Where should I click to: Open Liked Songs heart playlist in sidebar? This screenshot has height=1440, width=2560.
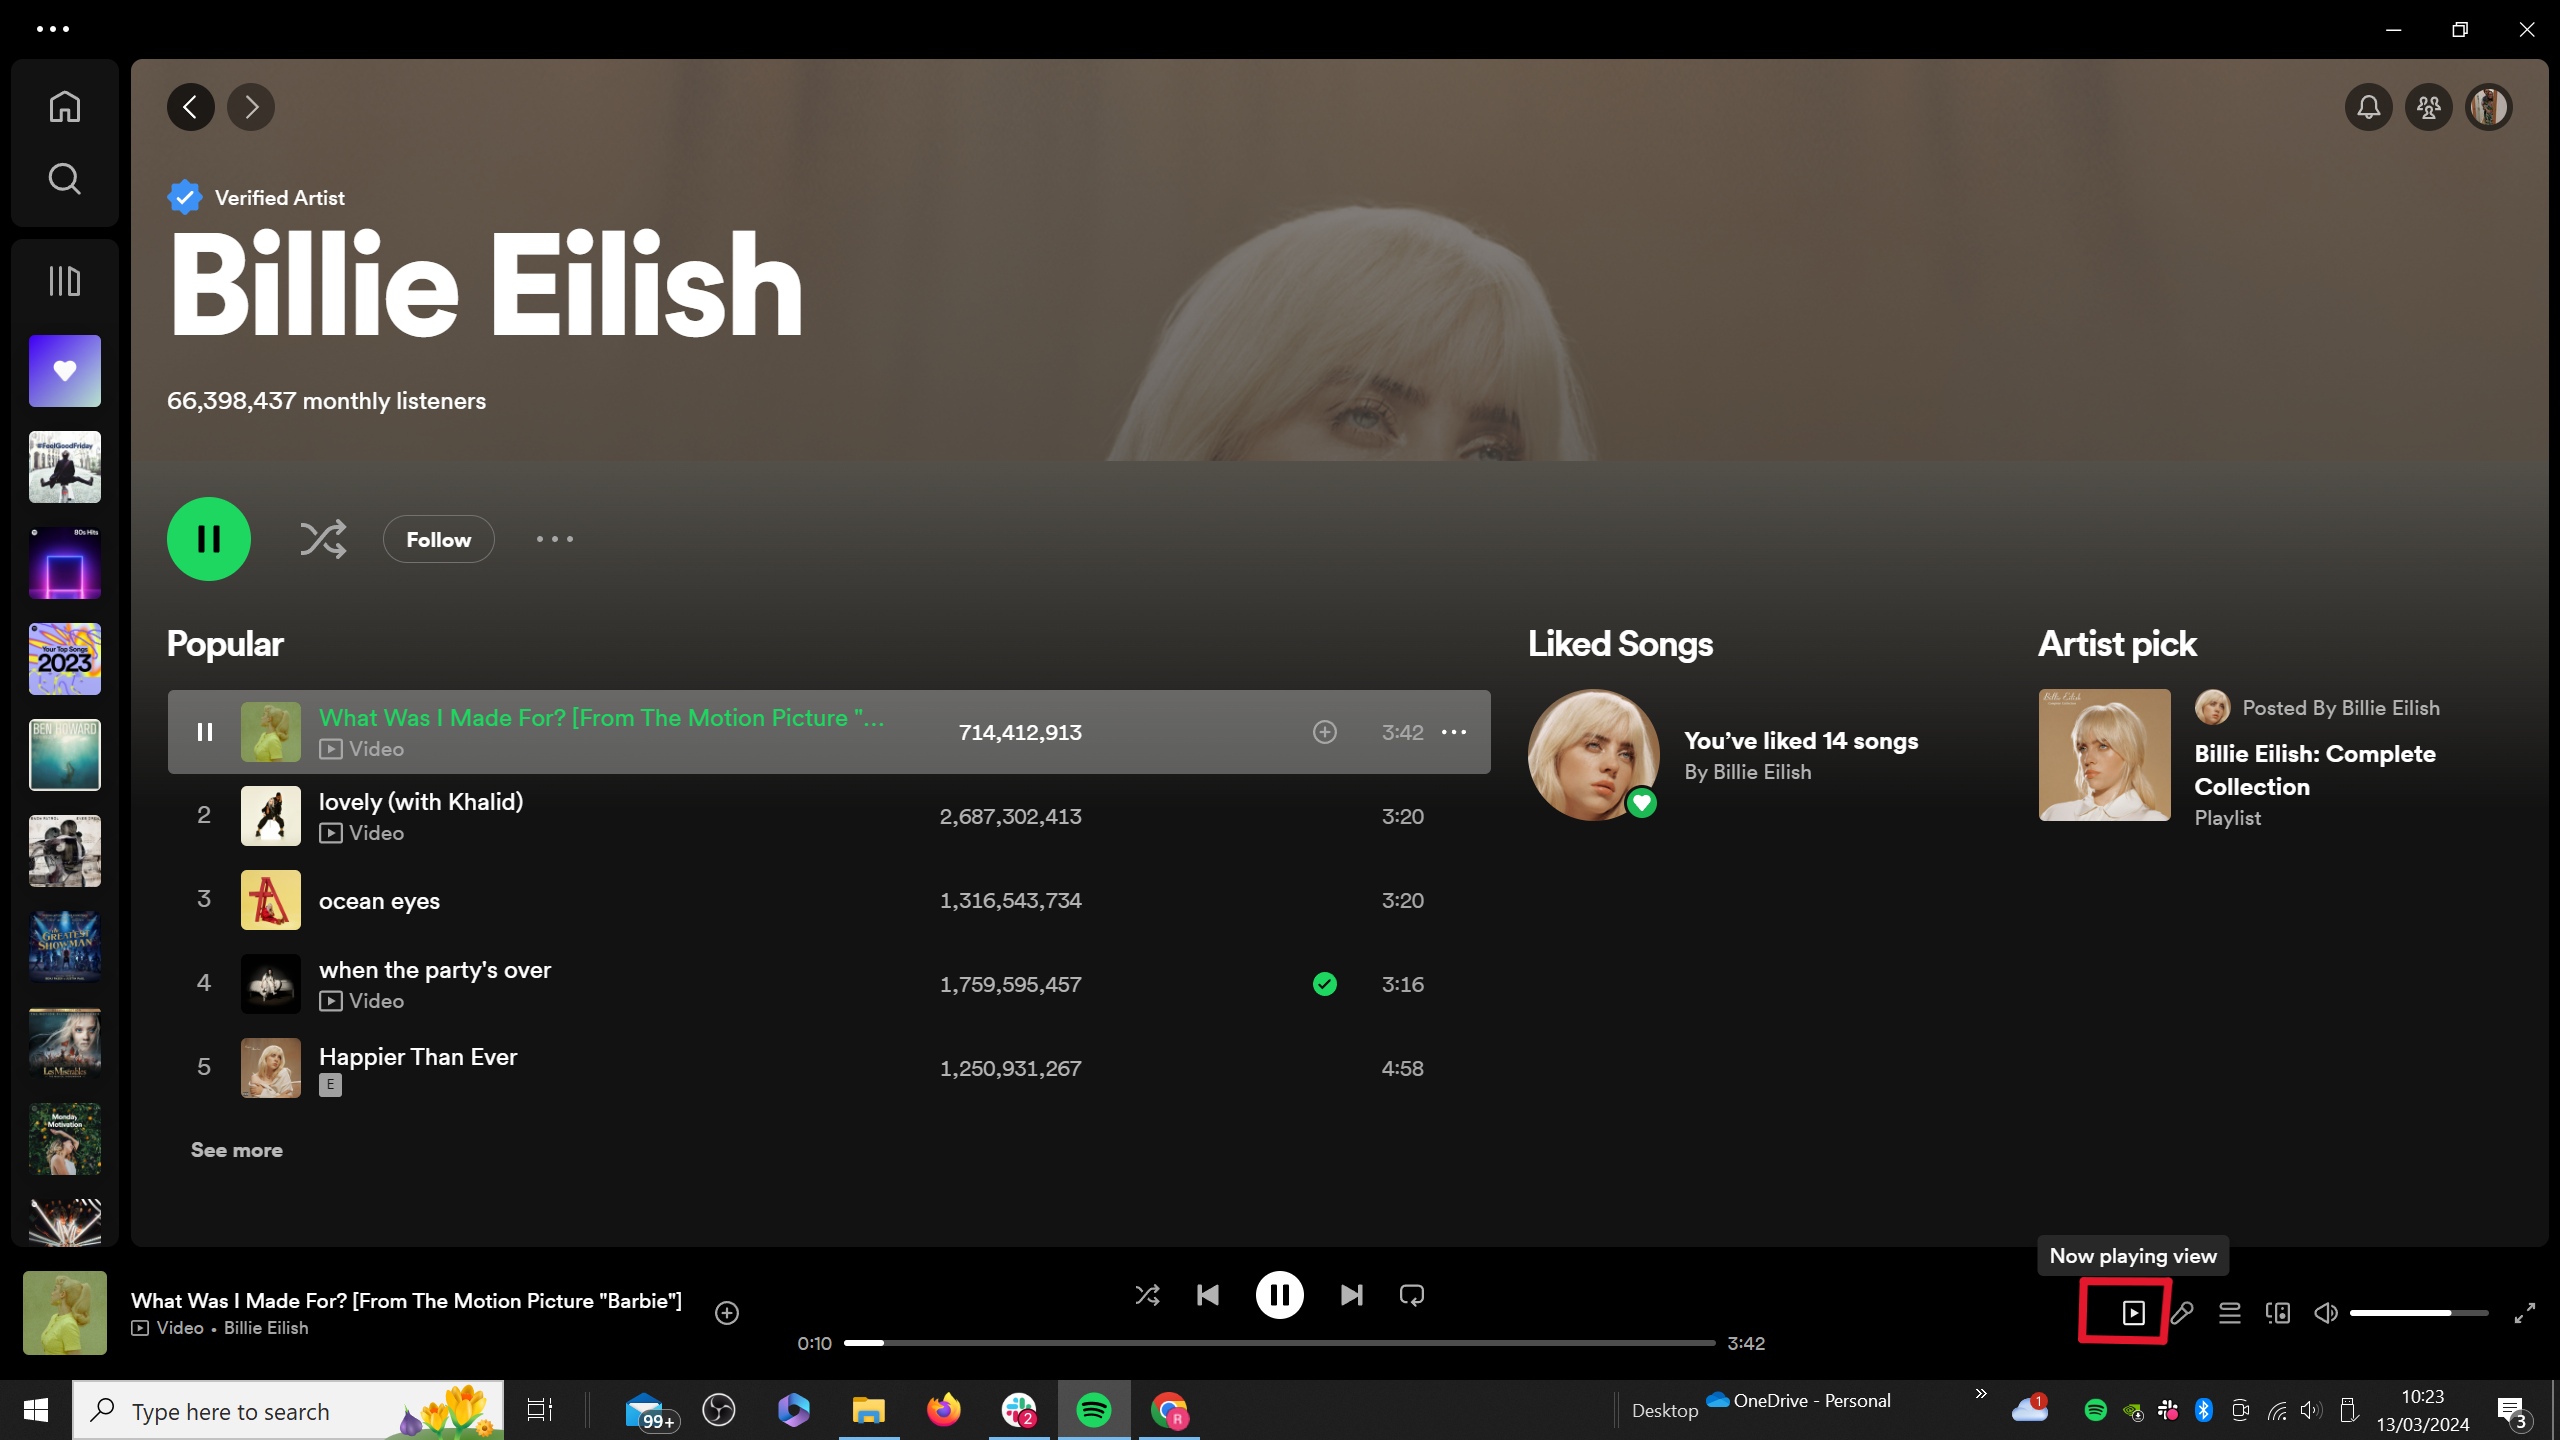pos(65,371)
